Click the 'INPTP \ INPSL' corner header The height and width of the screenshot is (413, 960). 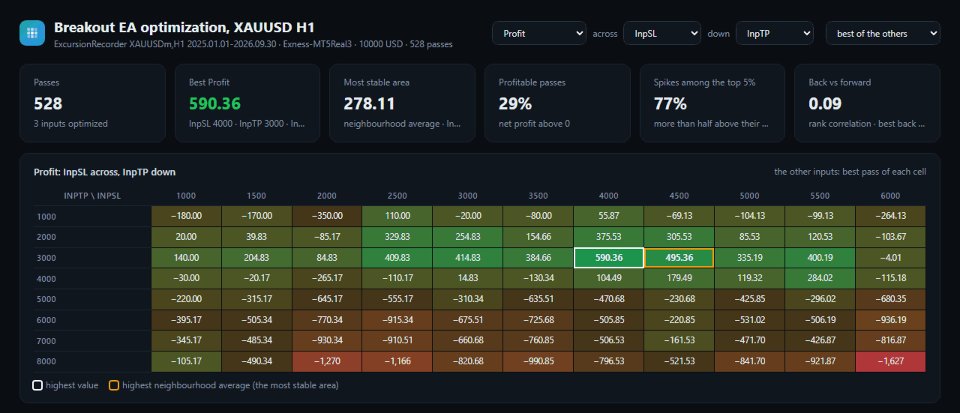pyautogui.click(x=92, y=196)
